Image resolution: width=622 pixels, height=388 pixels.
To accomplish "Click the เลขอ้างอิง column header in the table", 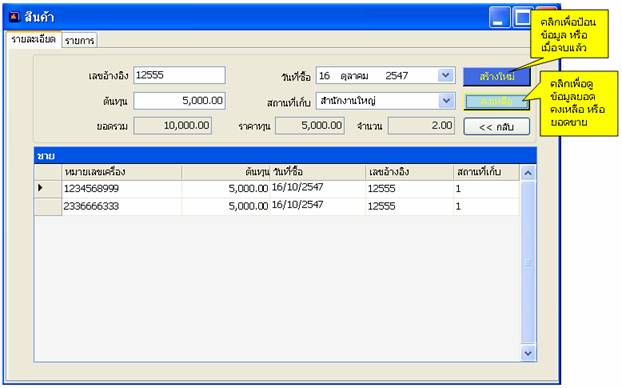I will pyautogui.click(x=409, y=172).
